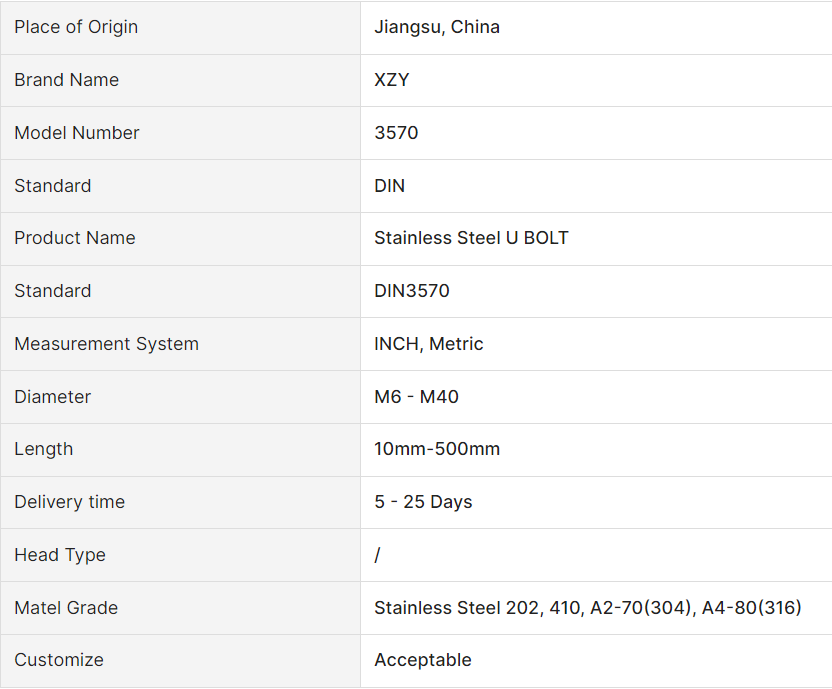832x689 pixels.
Task: Click the length value '10mm-500mm'
Action: tap(437, 449)
